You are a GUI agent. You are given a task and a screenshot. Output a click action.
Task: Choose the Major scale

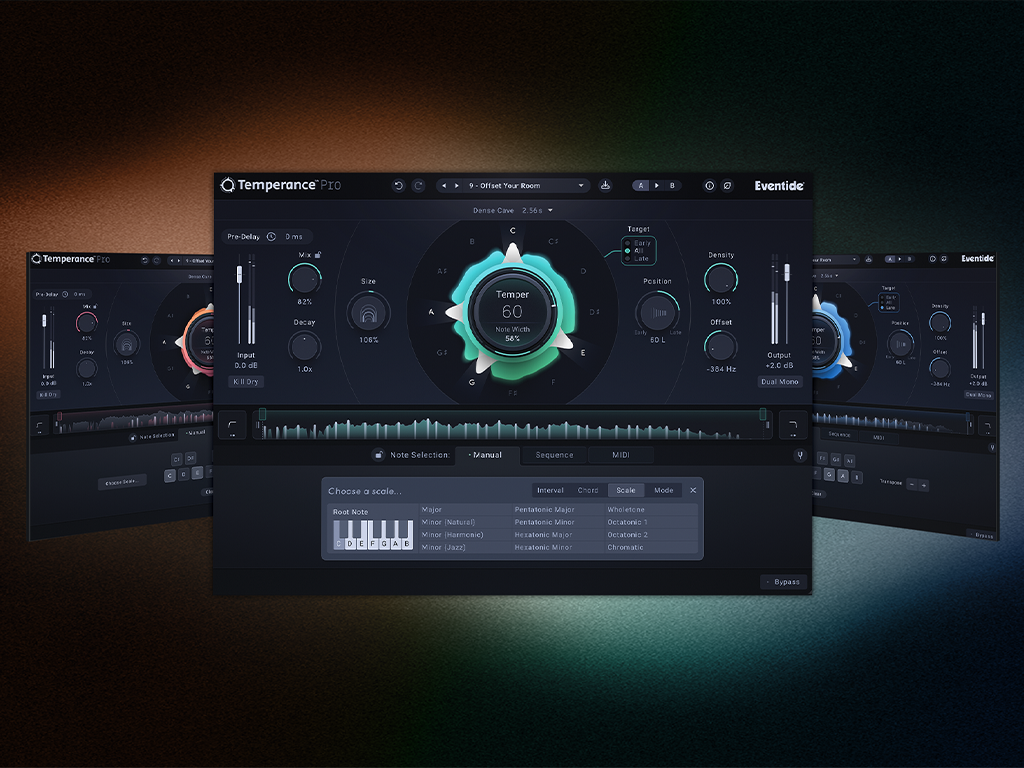pyautogui.click(x=465, y=509)
